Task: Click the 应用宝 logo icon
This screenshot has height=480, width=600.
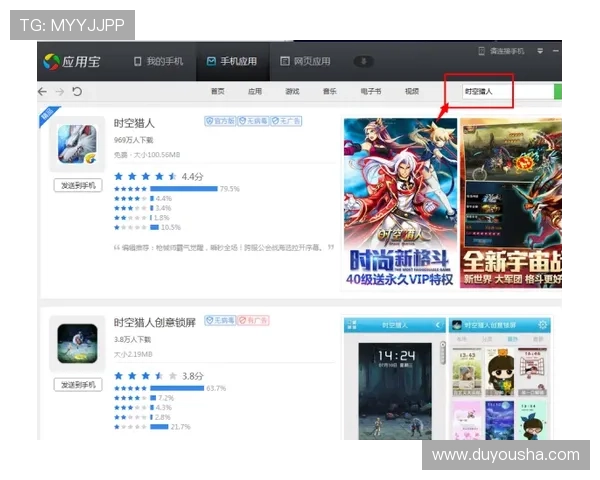Action: pyautogui.click(x=51, y=62)
